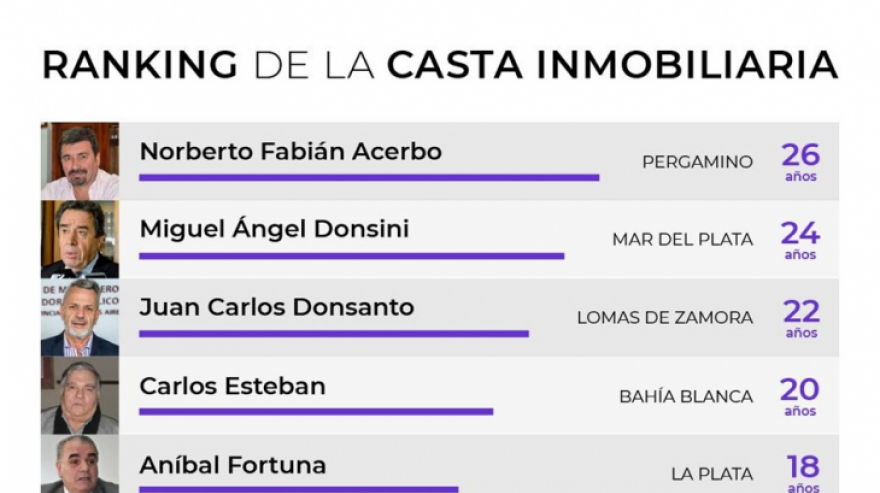Image resolution: width=880 pixels, height=493 pixels.
Task: Select the name Aníbal Fortuna
Action: (233, 465)
